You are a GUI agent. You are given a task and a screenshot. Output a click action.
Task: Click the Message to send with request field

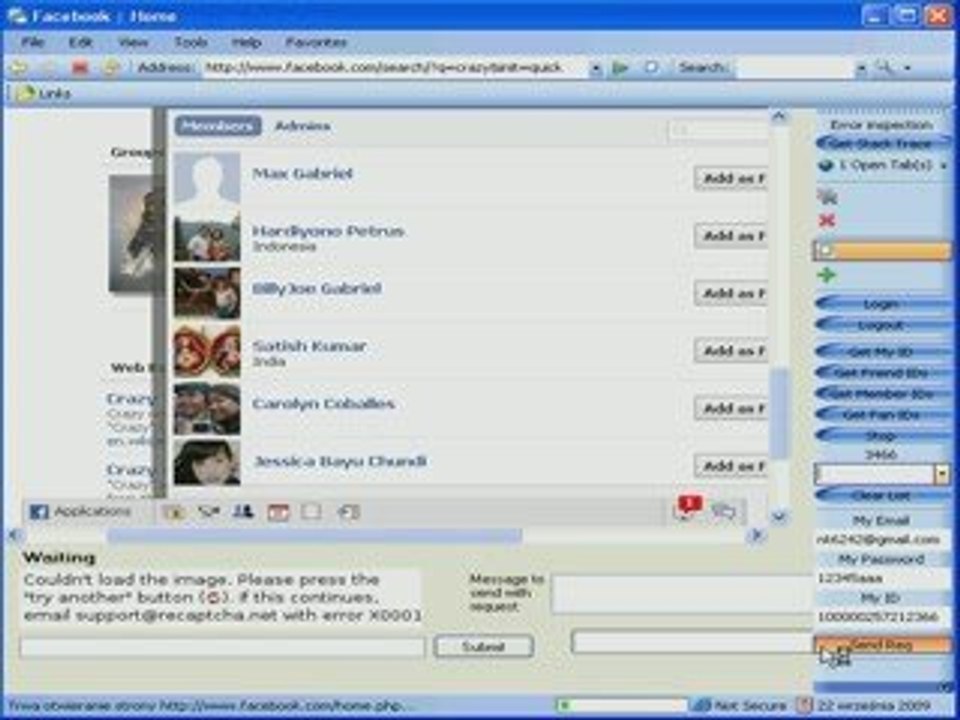pos(683,594)
